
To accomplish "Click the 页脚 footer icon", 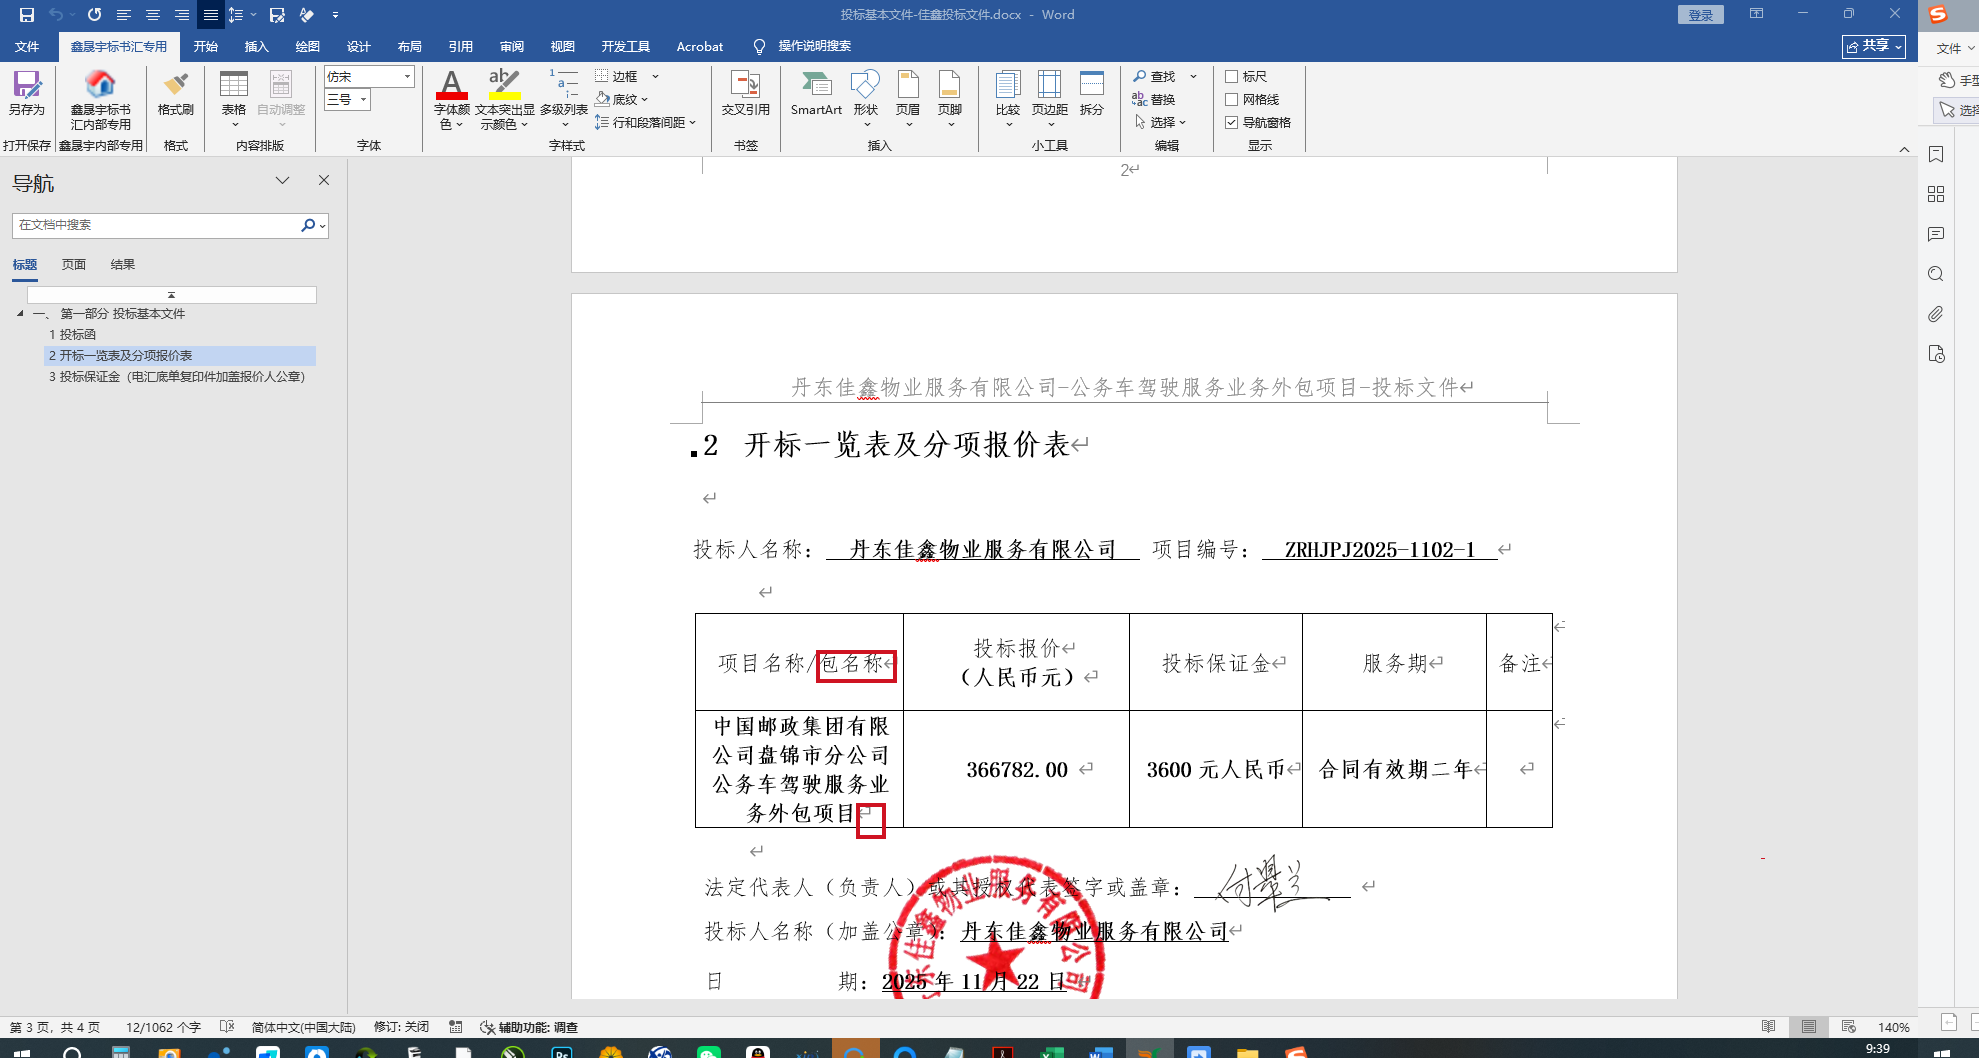I will tap(950, 98).
